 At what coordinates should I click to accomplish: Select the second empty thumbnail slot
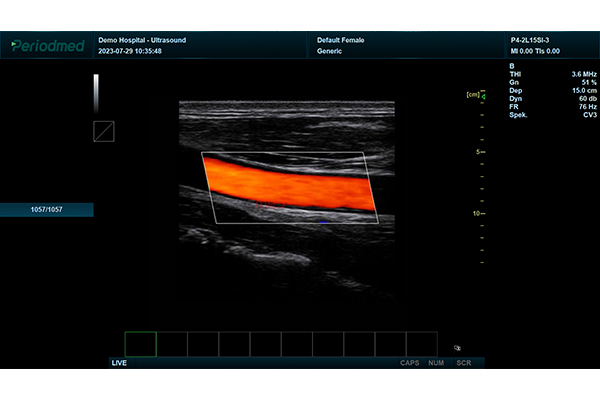tap(172, 344)
